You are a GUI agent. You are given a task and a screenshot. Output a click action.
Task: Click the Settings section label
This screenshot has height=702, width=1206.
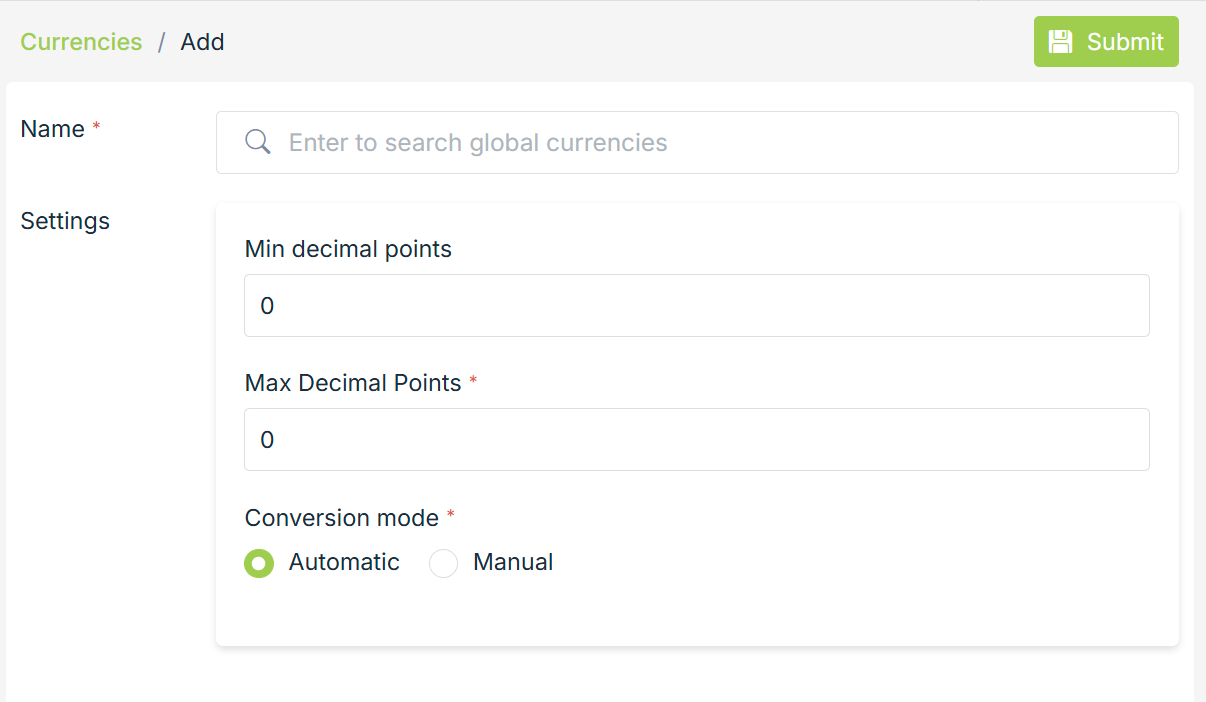[x=65, y=221]
